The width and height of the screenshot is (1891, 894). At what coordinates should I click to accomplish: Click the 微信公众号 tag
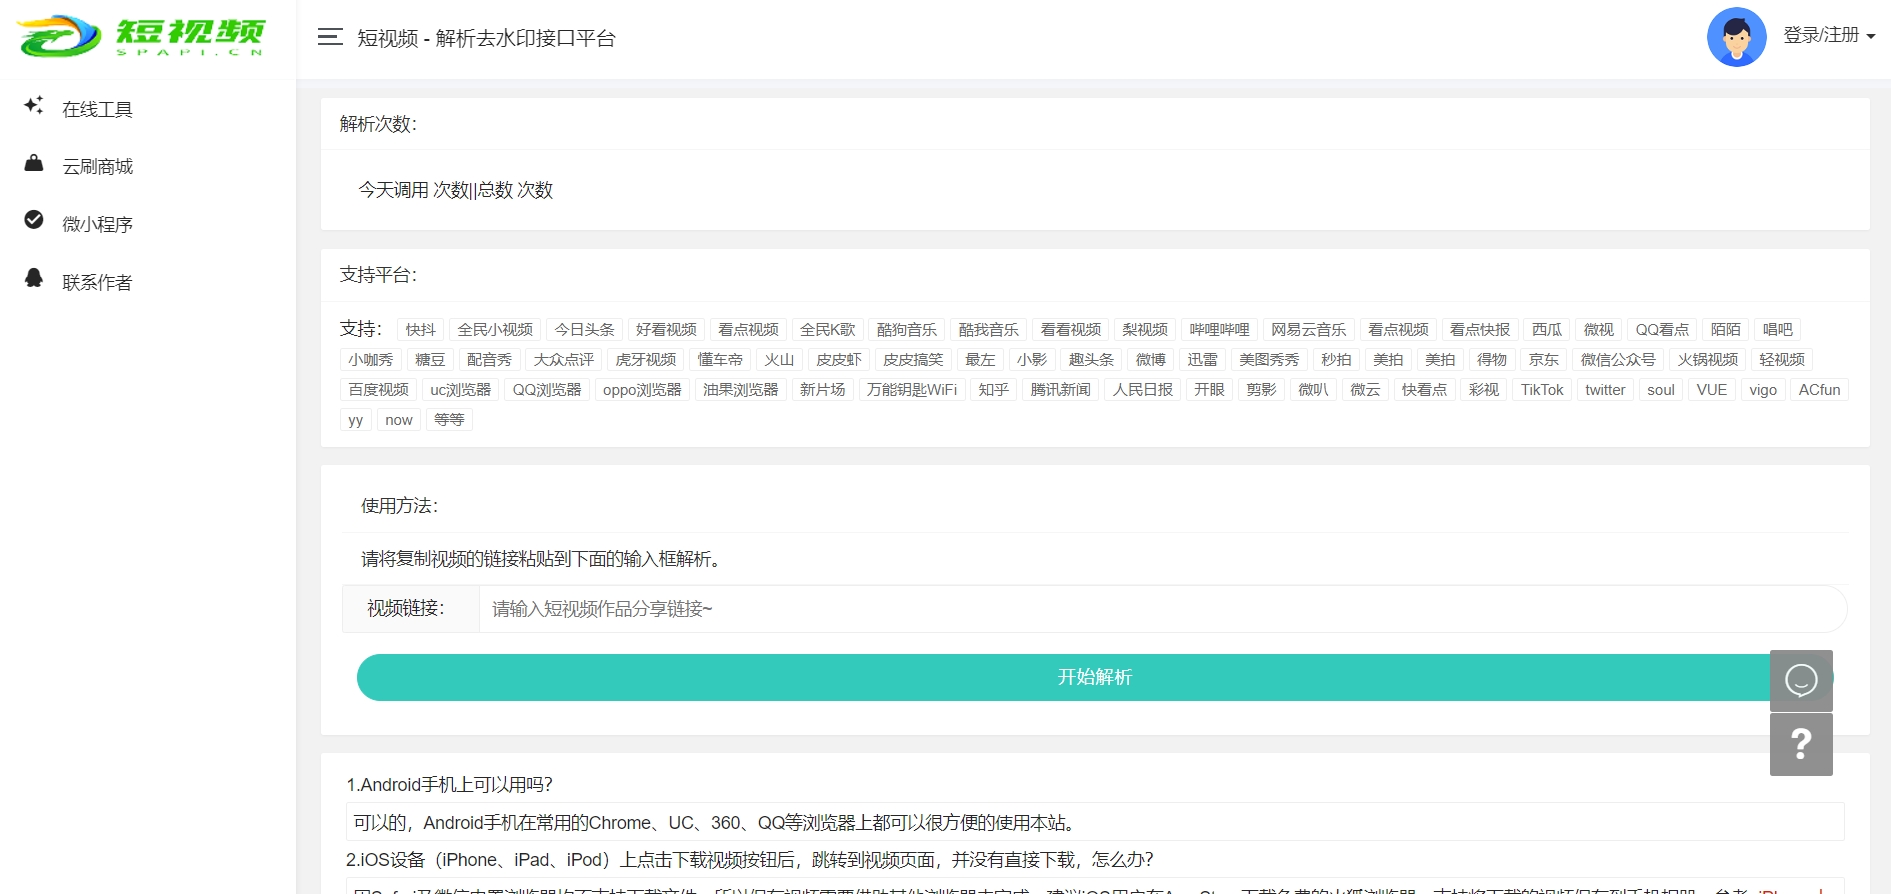(x=1618, y=360)
